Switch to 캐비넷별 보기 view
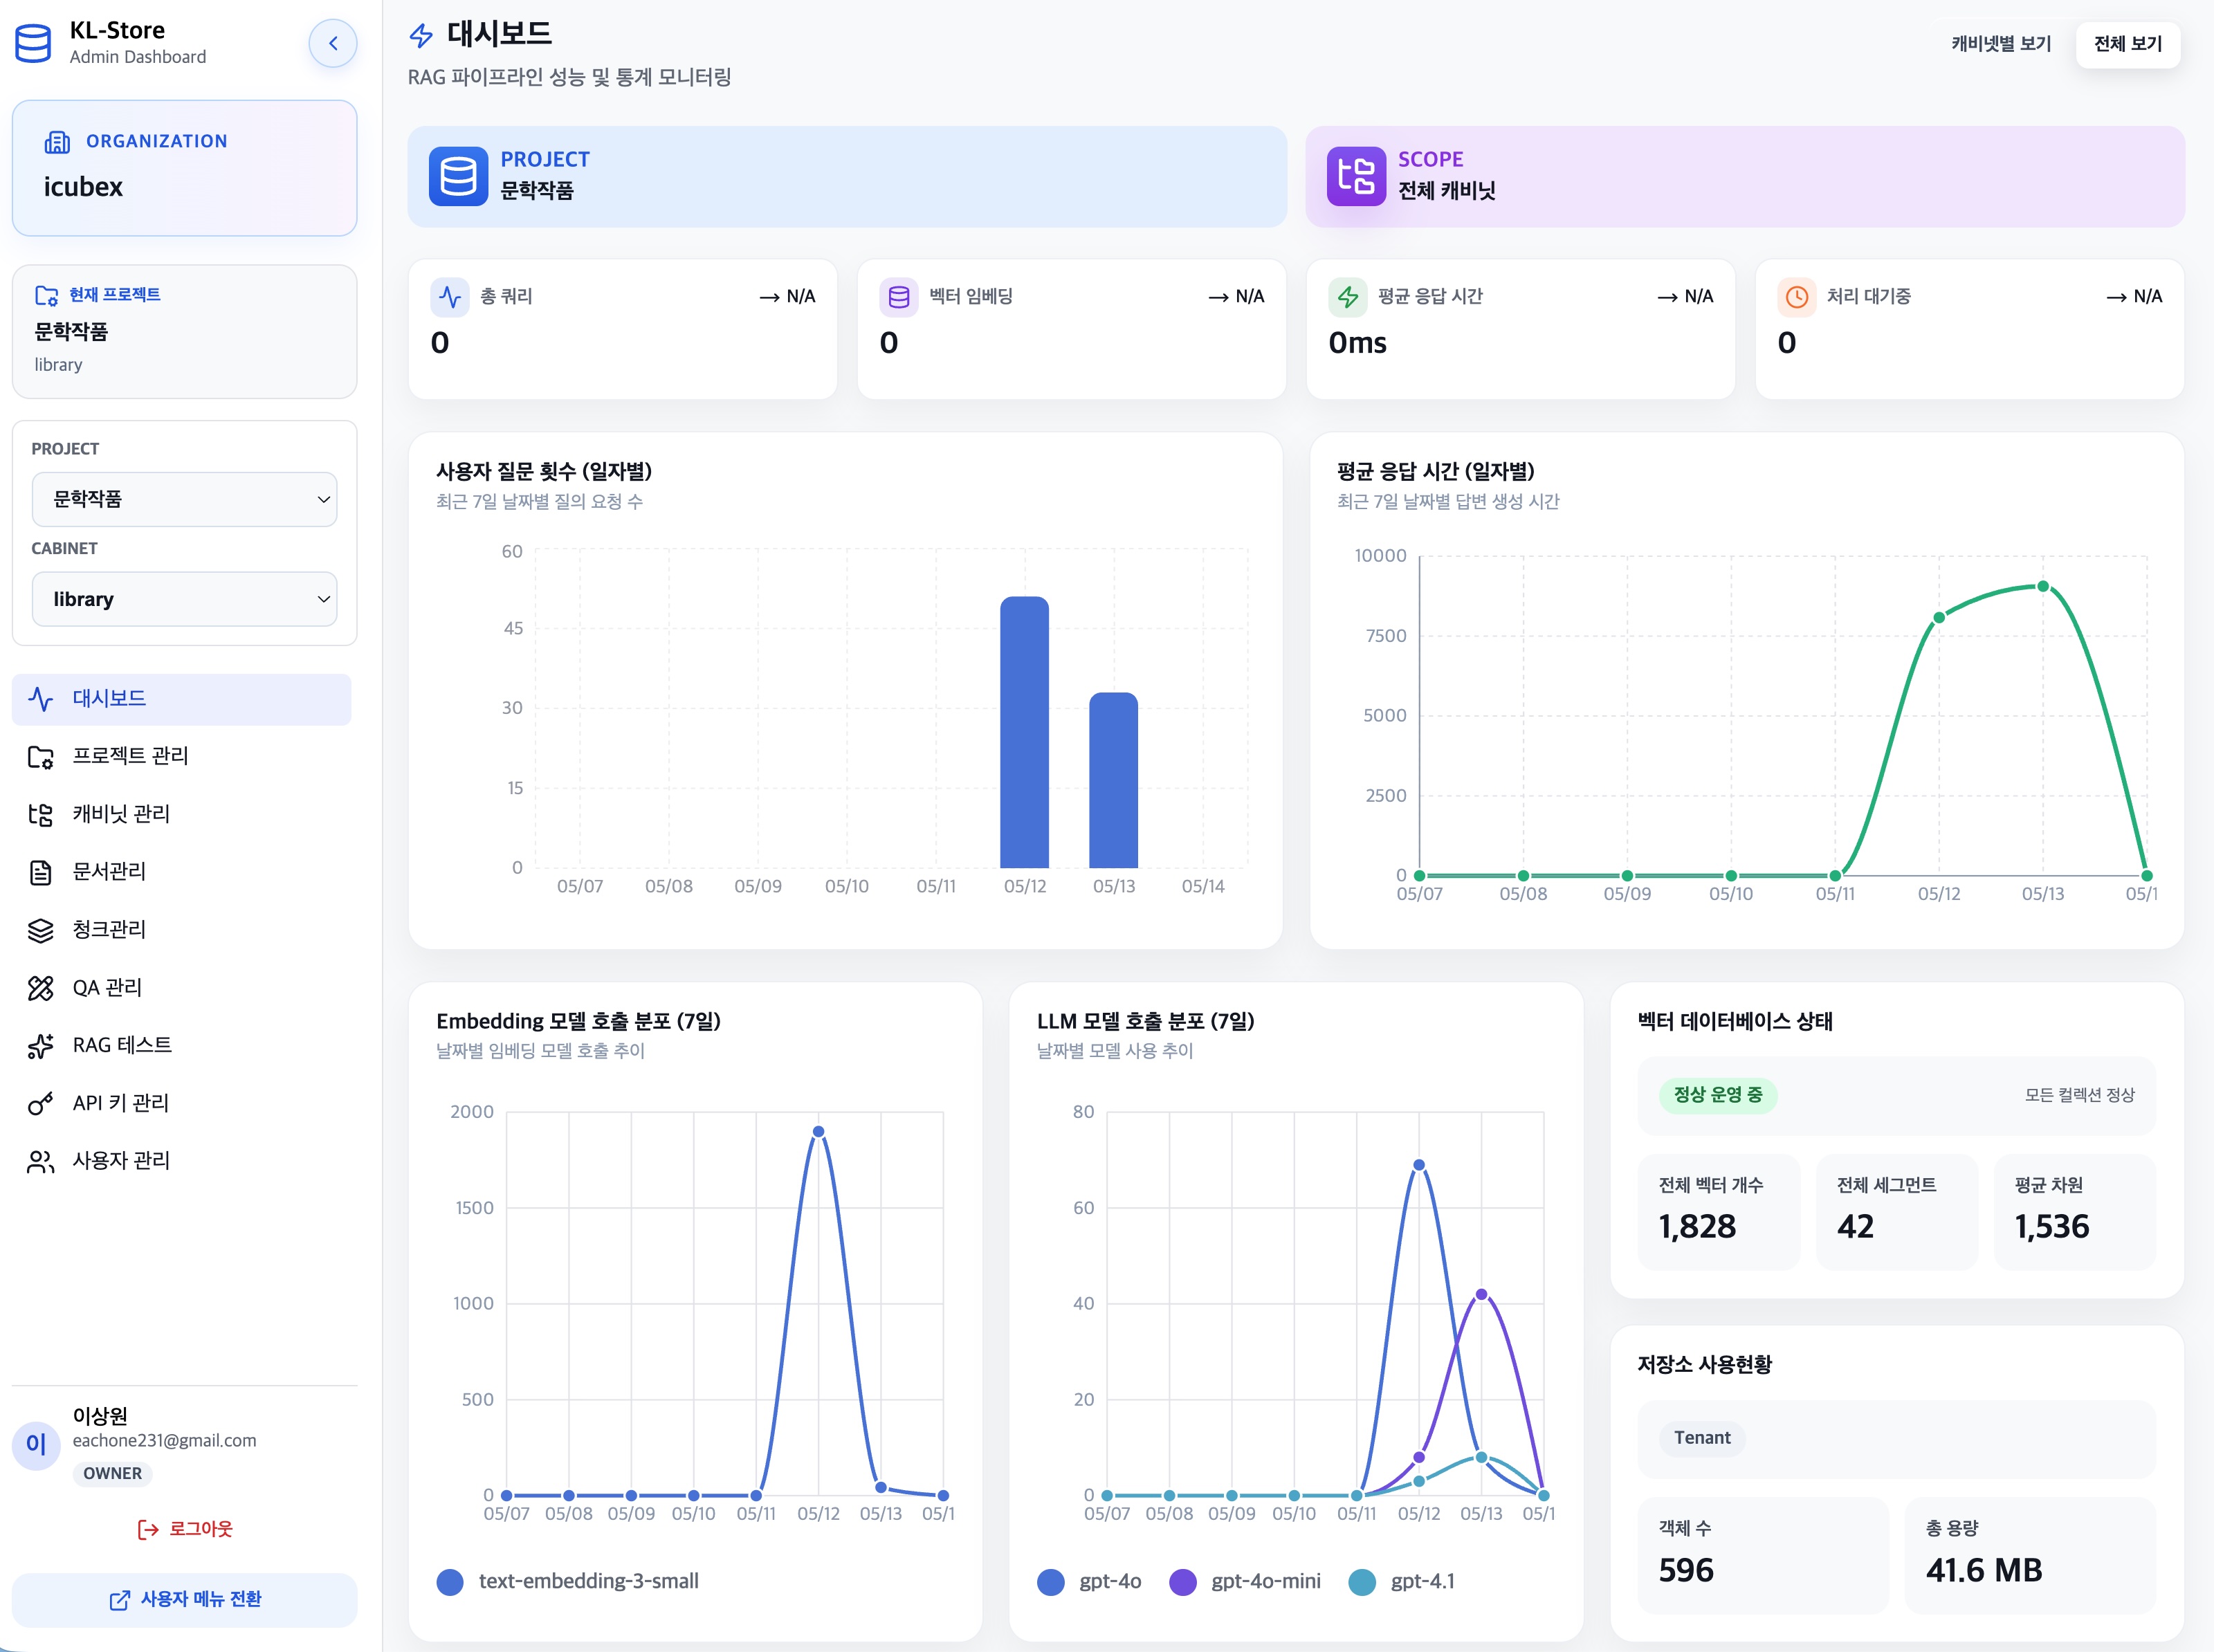2214x1652 pixels. click(2001, 44)
